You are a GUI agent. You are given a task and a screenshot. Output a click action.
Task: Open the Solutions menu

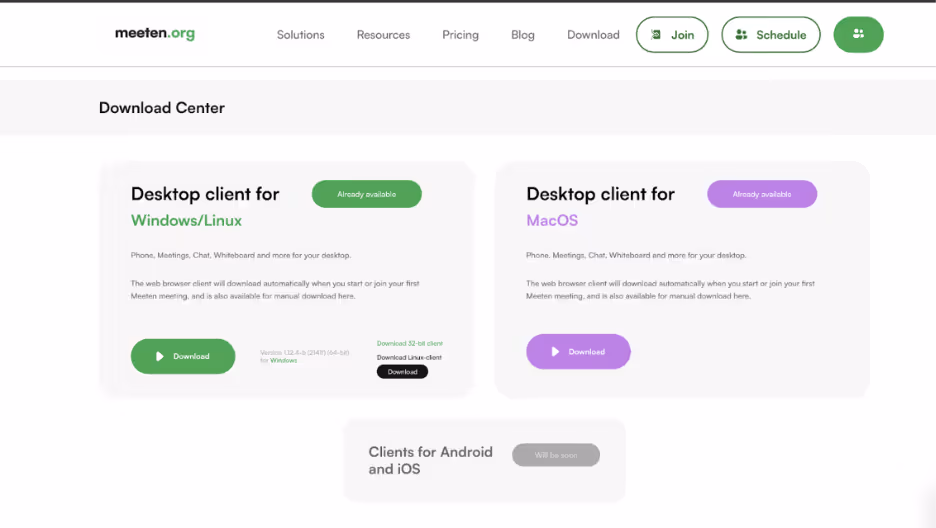pos(300,35)
